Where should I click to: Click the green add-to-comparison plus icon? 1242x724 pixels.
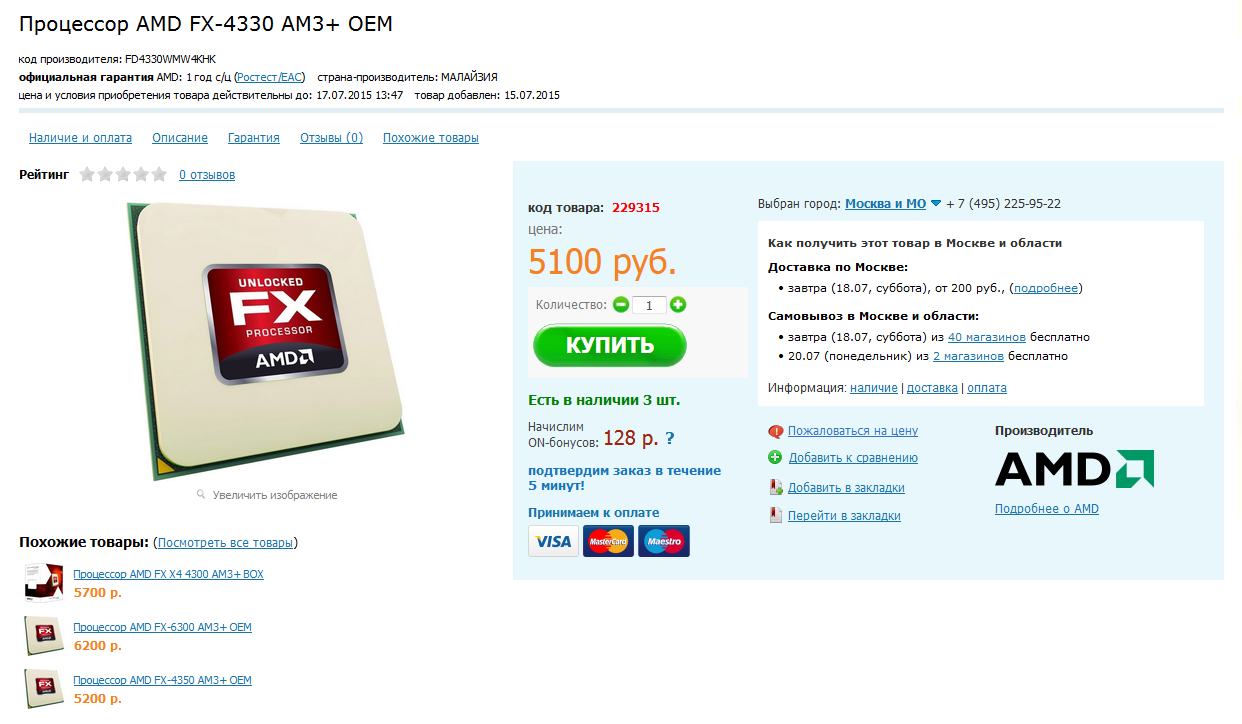[775, 458]
